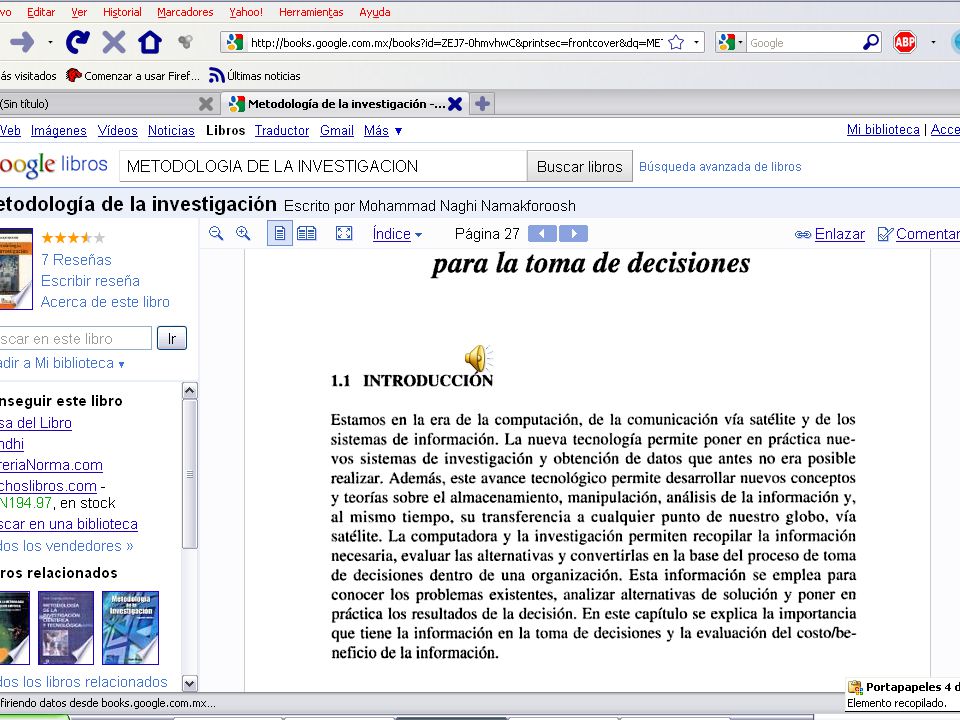Go to the browser home page icon
This screenshot has height=720, width=960.
click(x=150, y=42)
